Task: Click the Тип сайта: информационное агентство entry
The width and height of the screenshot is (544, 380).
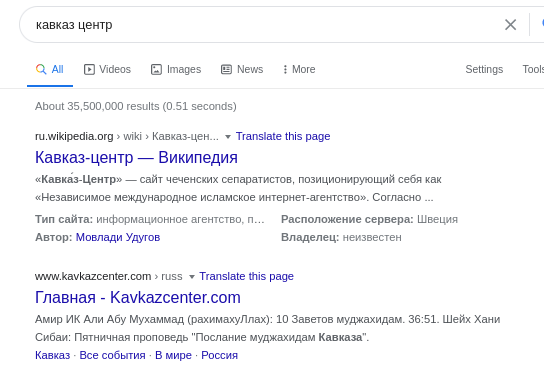Action: (150, 219)
